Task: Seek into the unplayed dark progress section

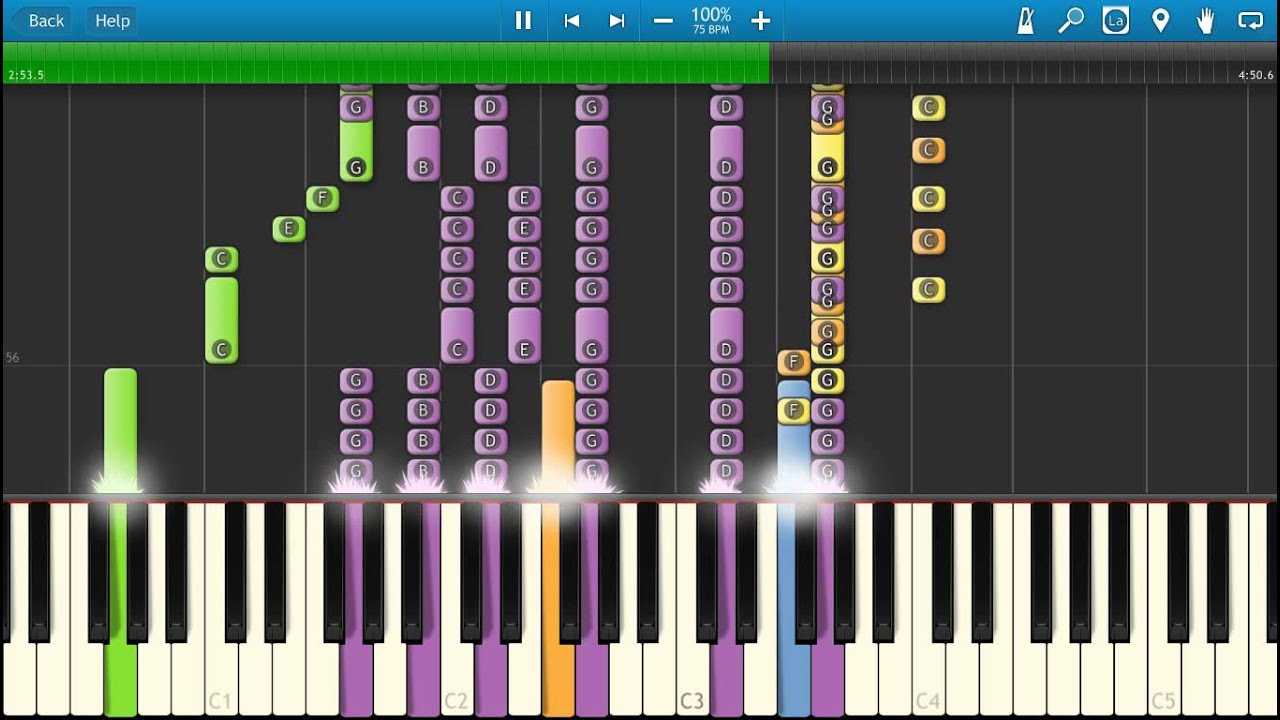Action: 1024,63
